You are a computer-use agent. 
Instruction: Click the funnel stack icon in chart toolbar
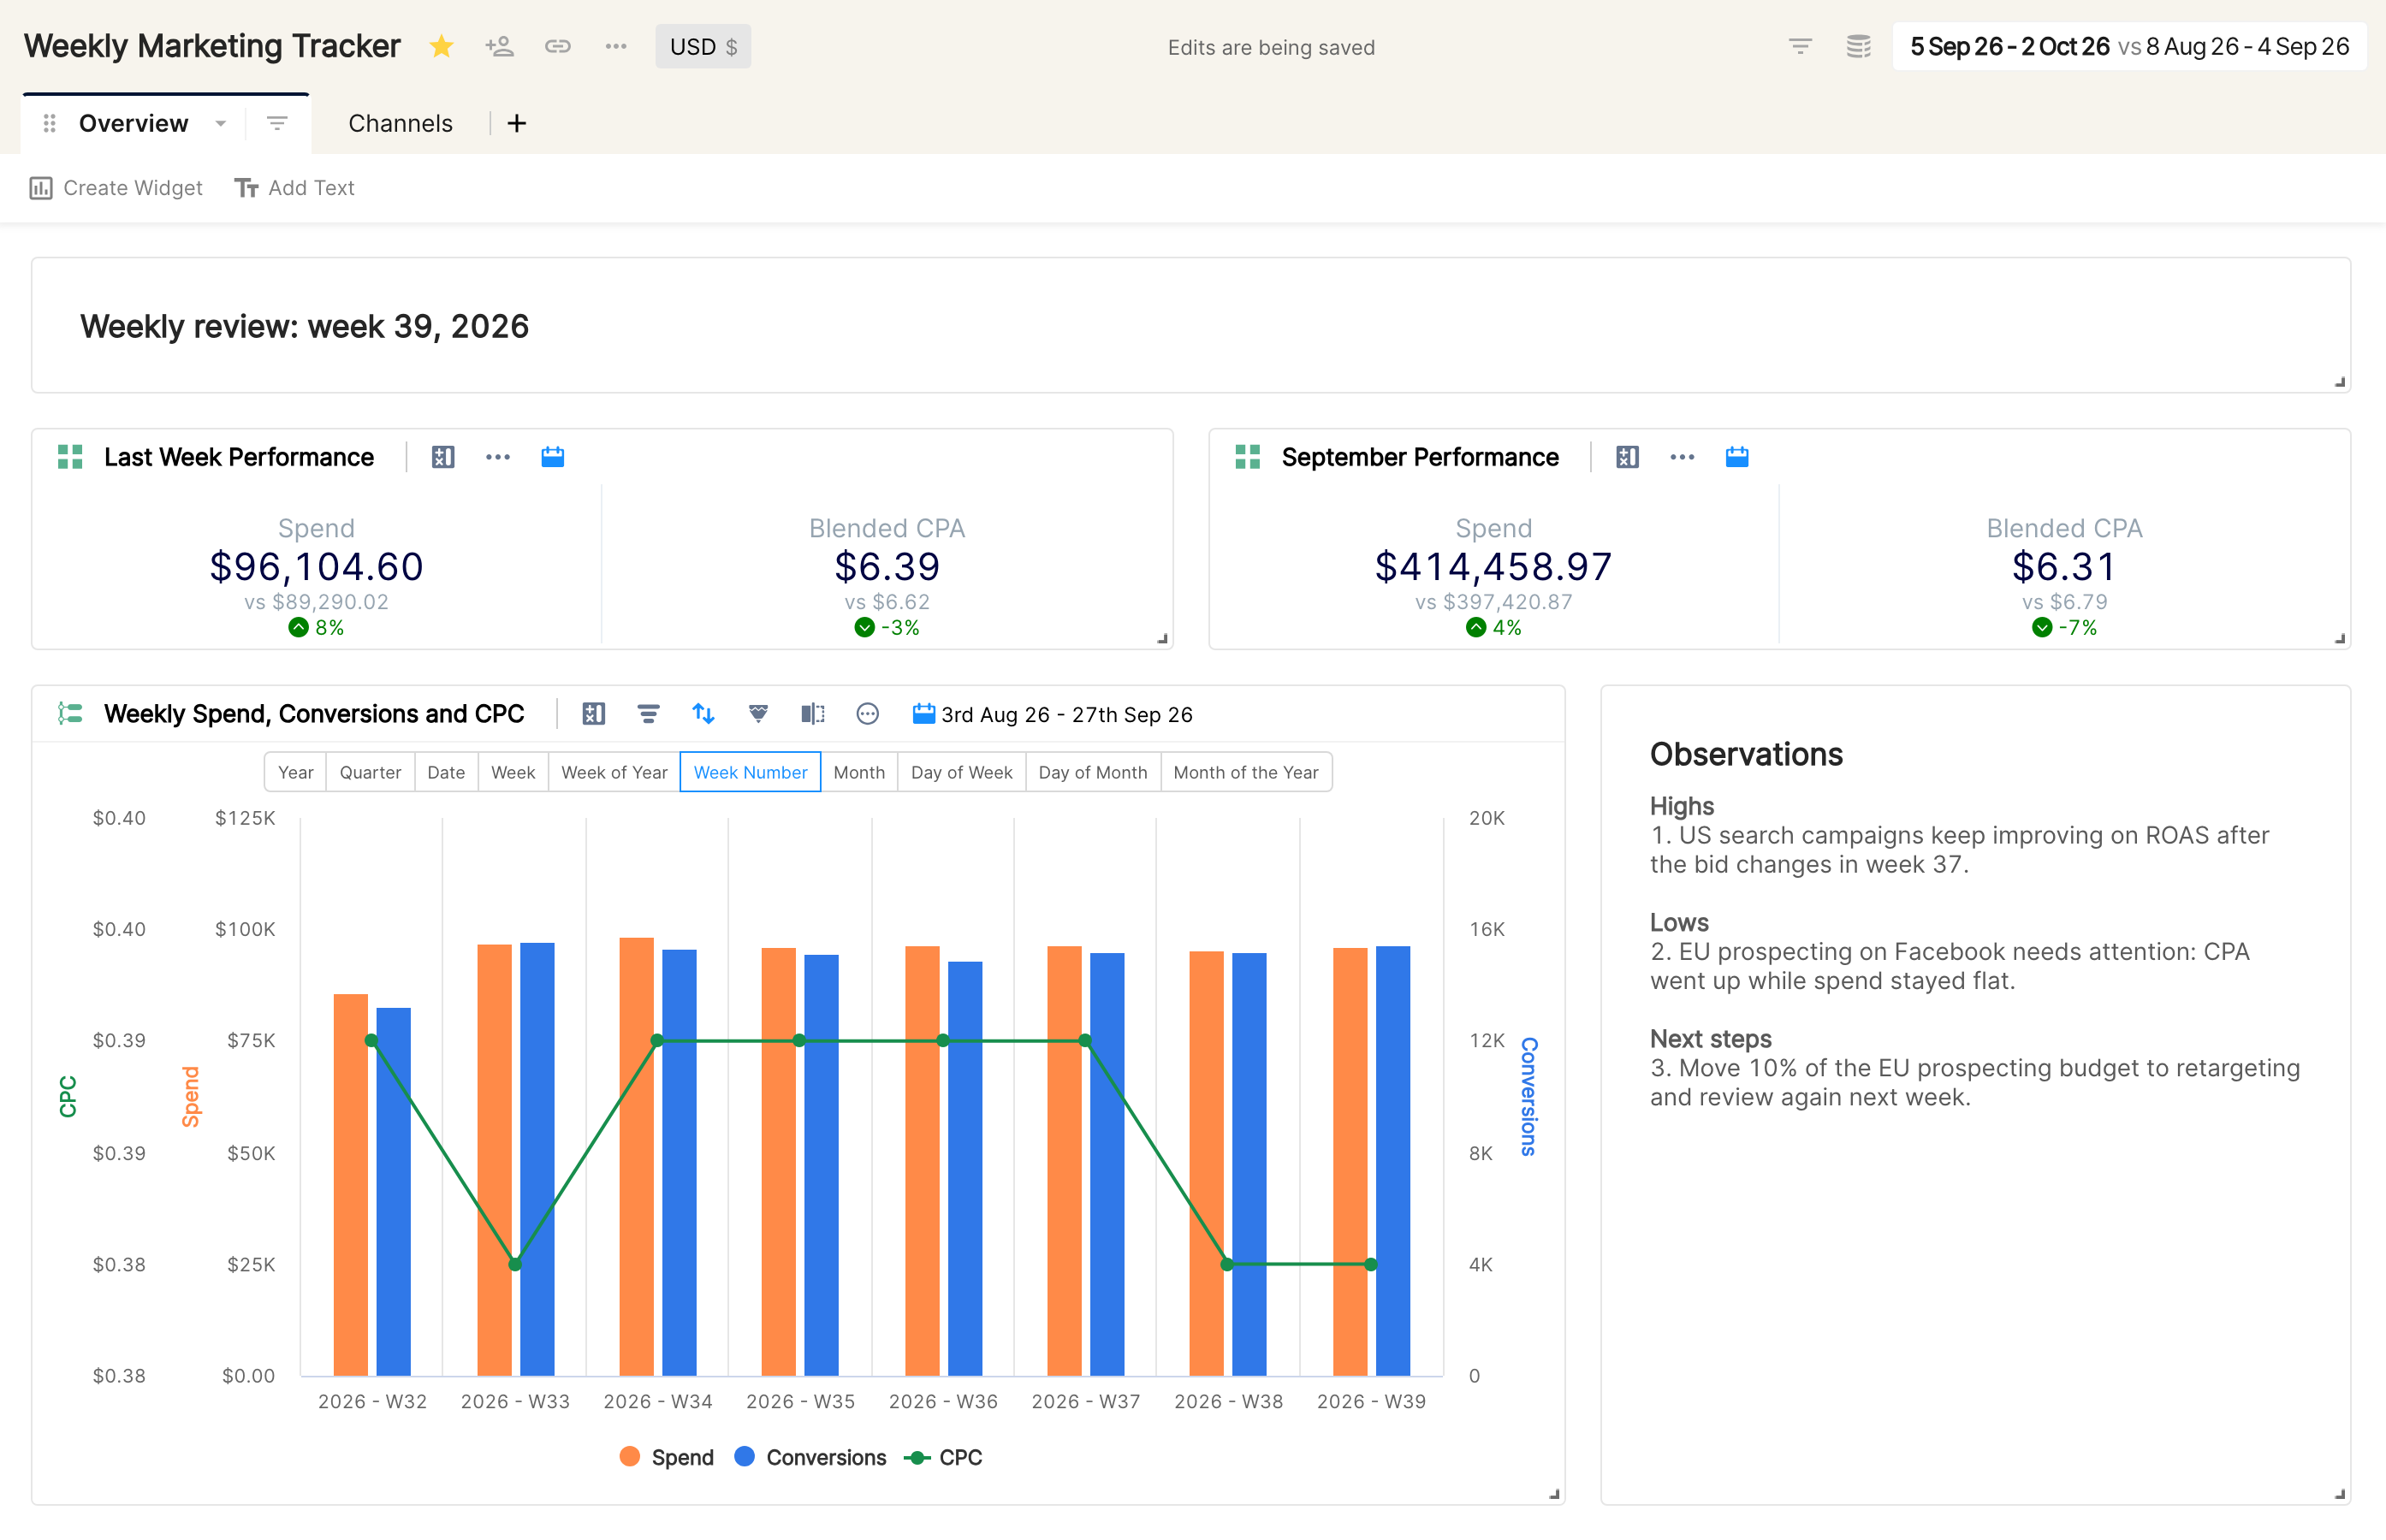tap(759, 713)
